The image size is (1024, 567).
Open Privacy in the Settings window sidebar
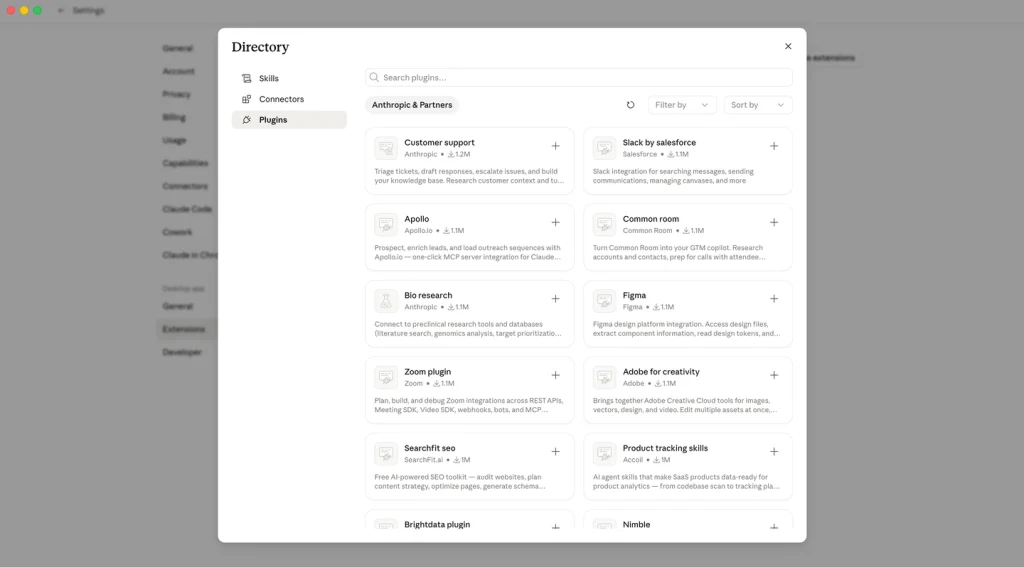click(176, 94)
